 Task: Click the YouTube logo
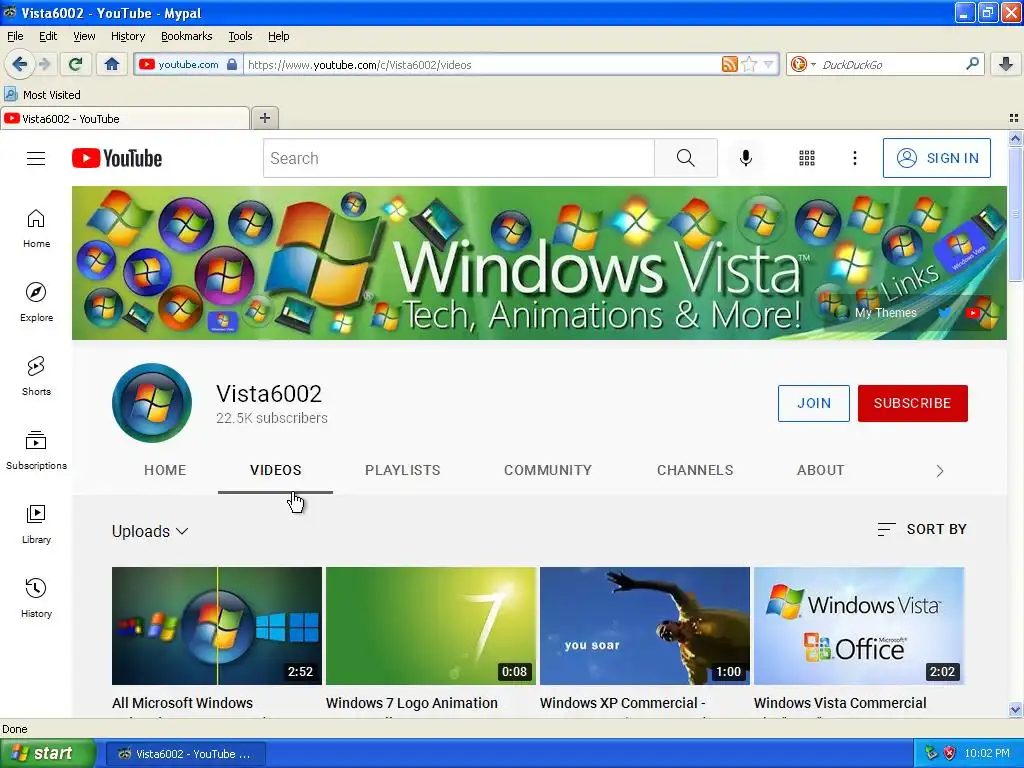[x=117, y=159]
